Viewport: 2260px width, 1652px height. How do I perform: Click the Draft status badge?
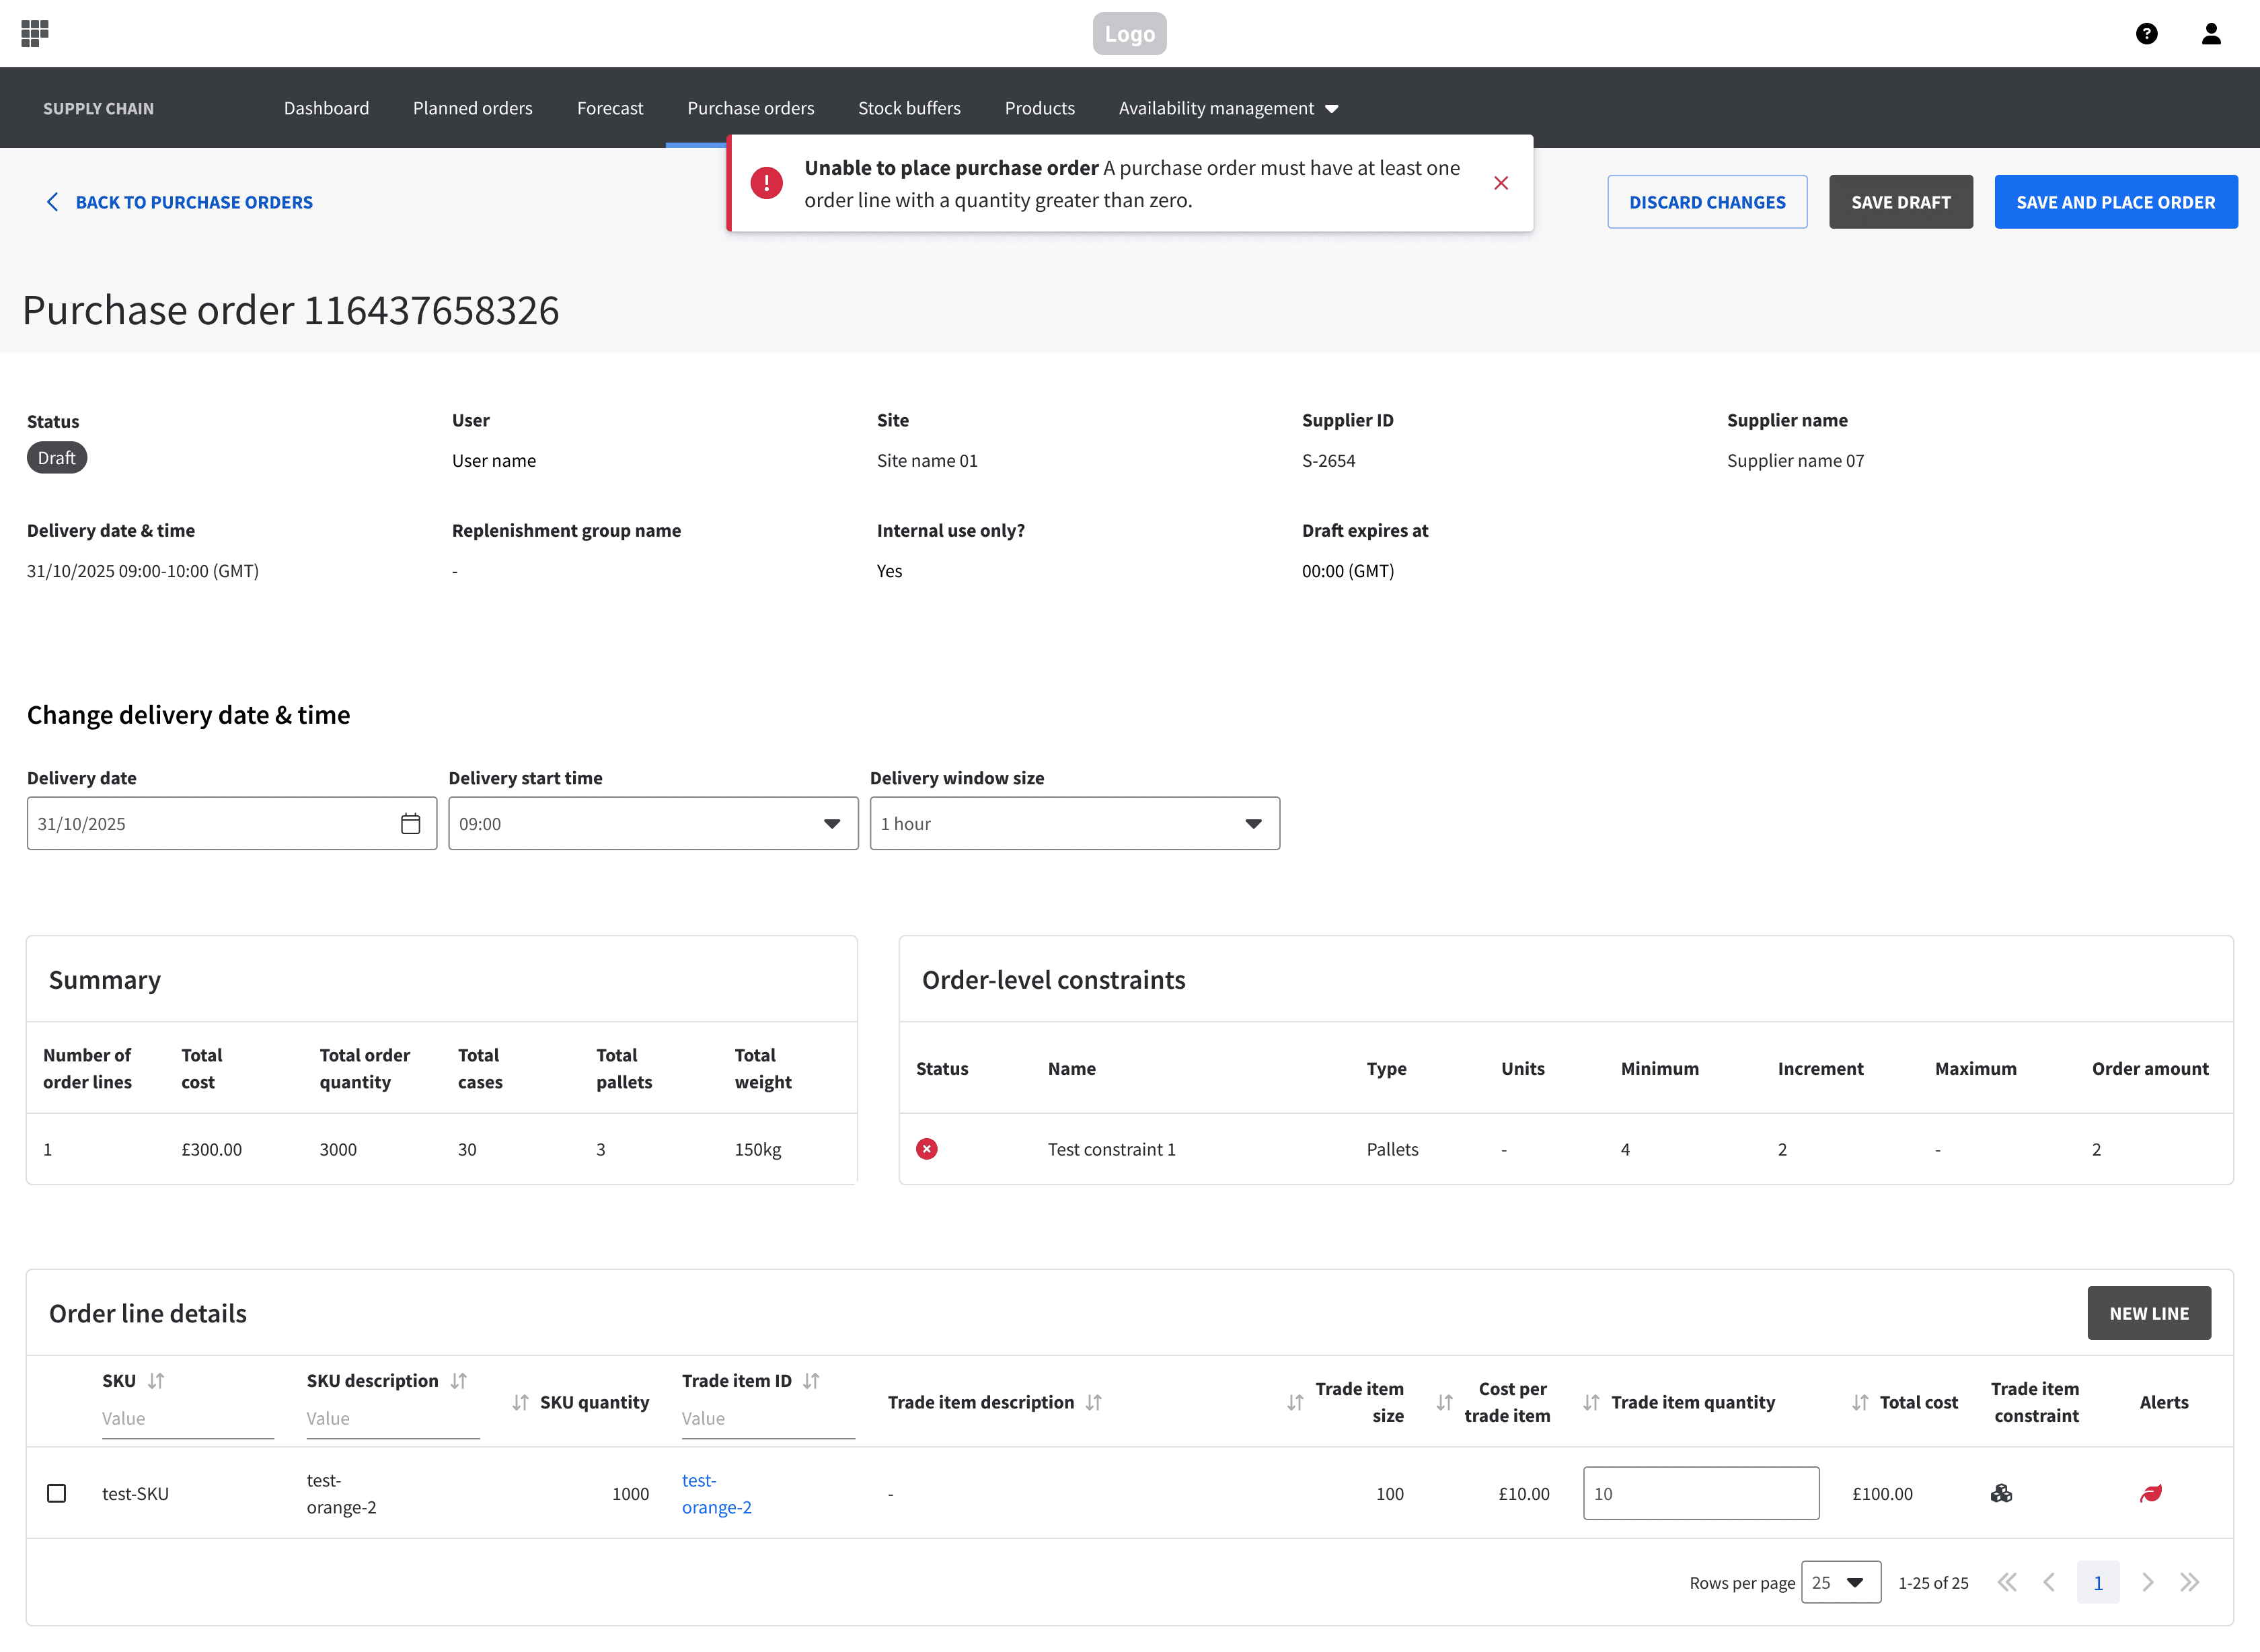57,458
